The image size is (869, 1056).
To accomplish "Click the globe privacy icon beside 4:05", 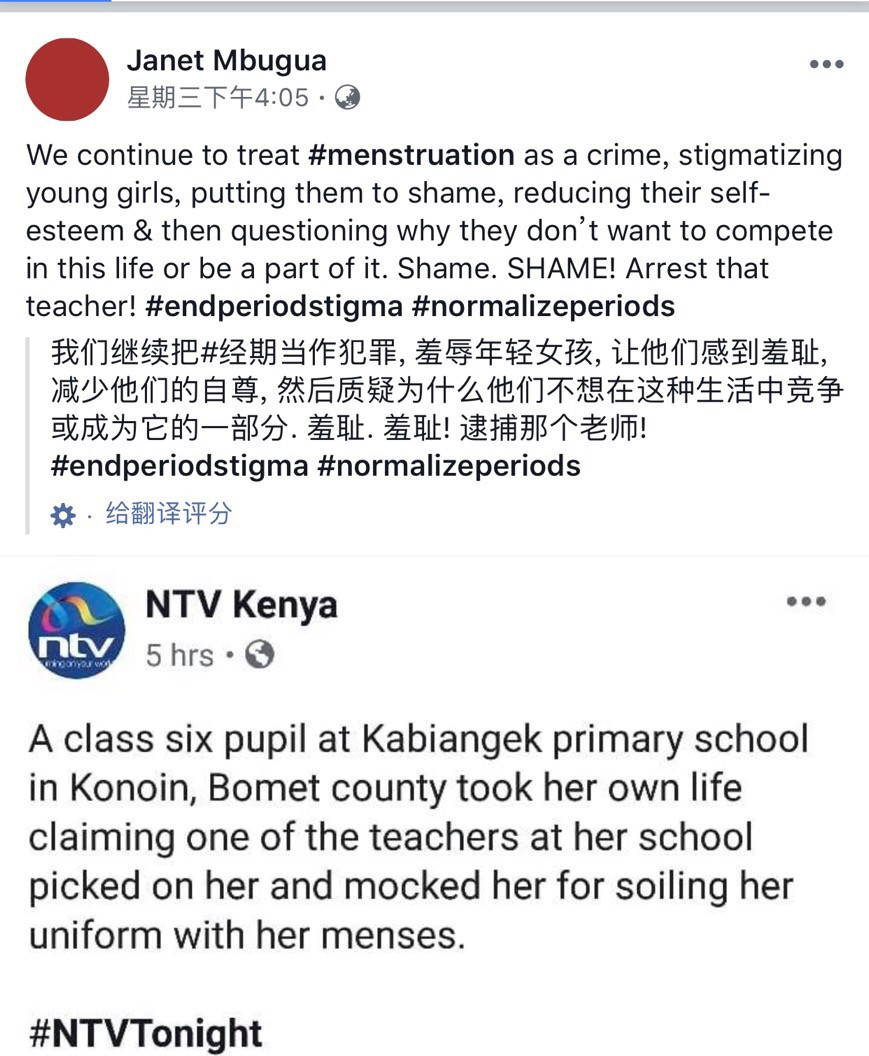I will tap(348, 98).
